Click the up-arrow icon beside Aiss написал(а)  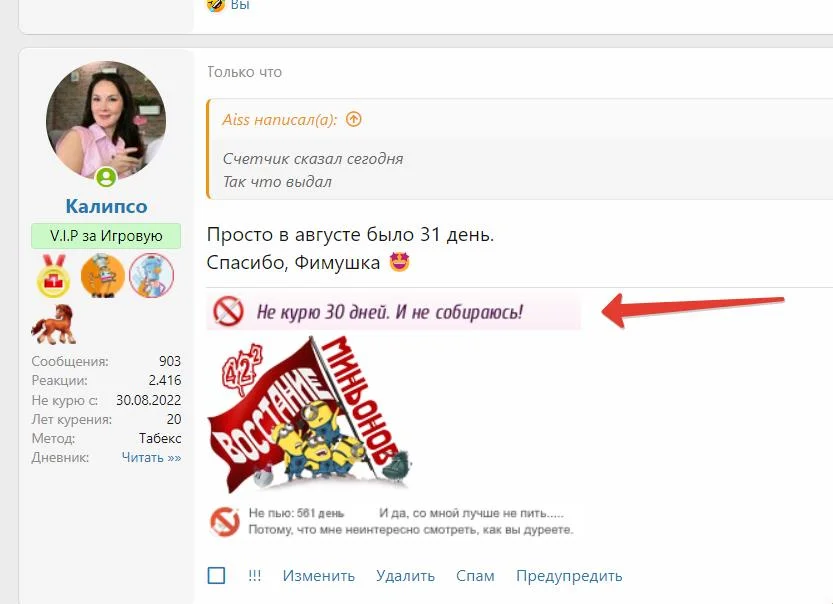pos(353,120)
